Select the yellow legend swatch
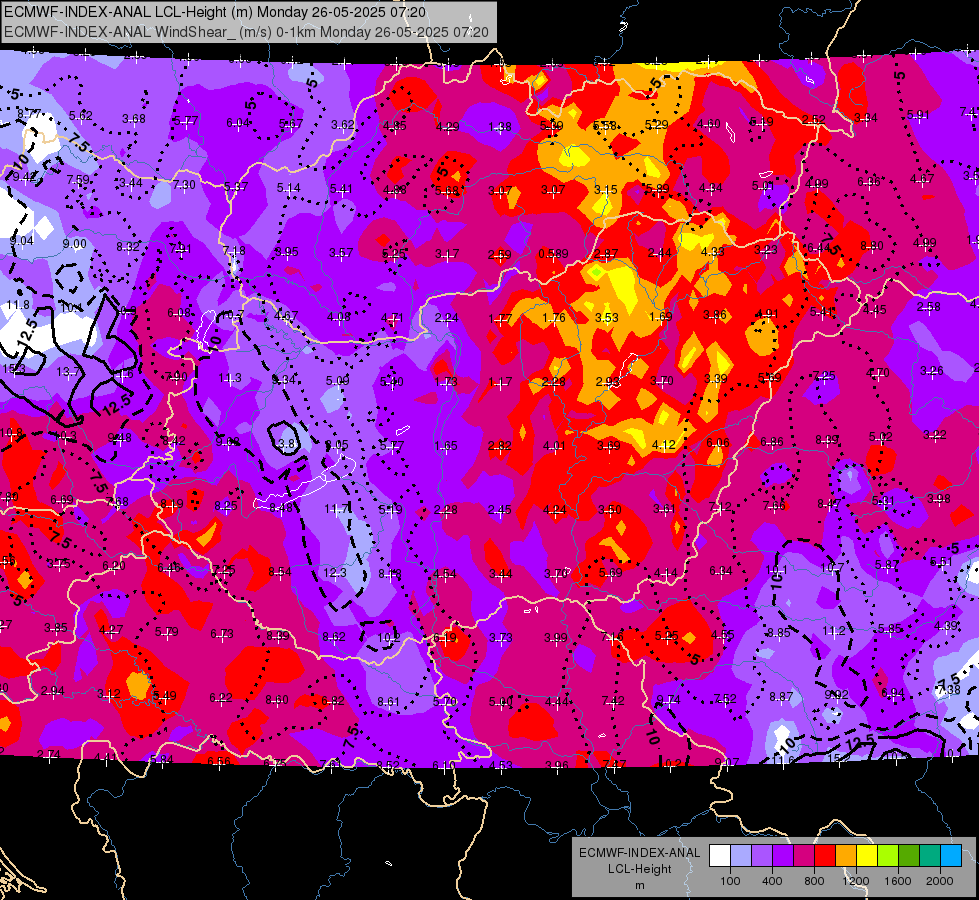Viewport: 979px width, 900px height. (867, 855)
